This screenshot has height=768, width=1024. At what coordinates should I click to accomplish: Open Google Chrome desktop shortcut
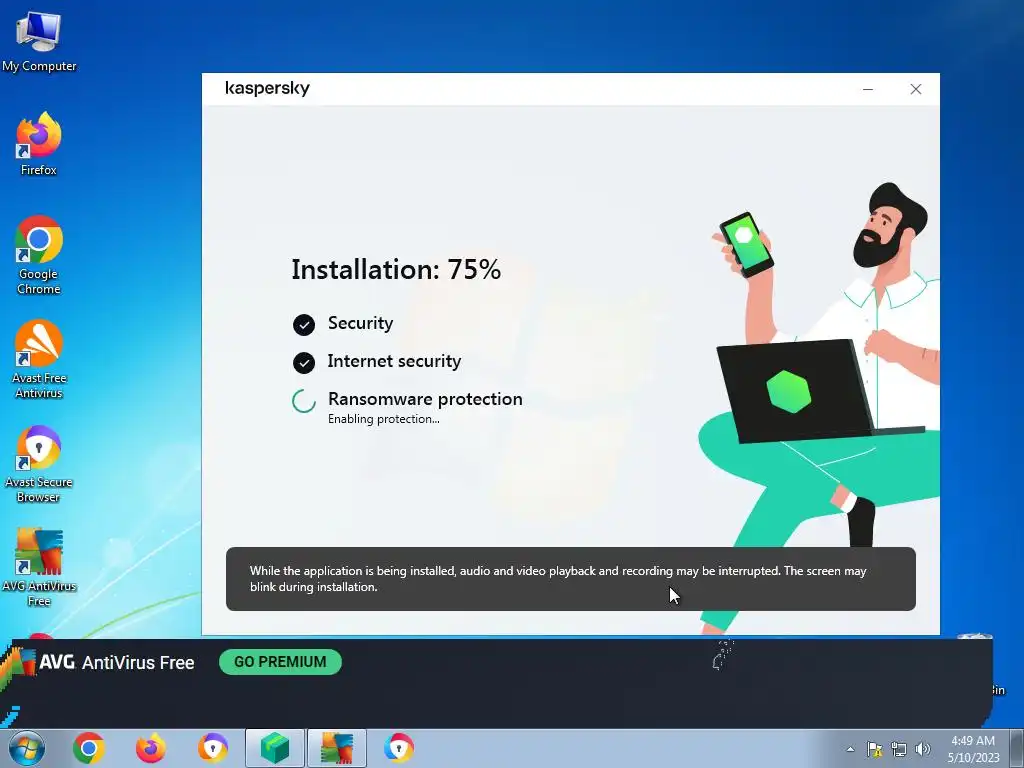39,255
